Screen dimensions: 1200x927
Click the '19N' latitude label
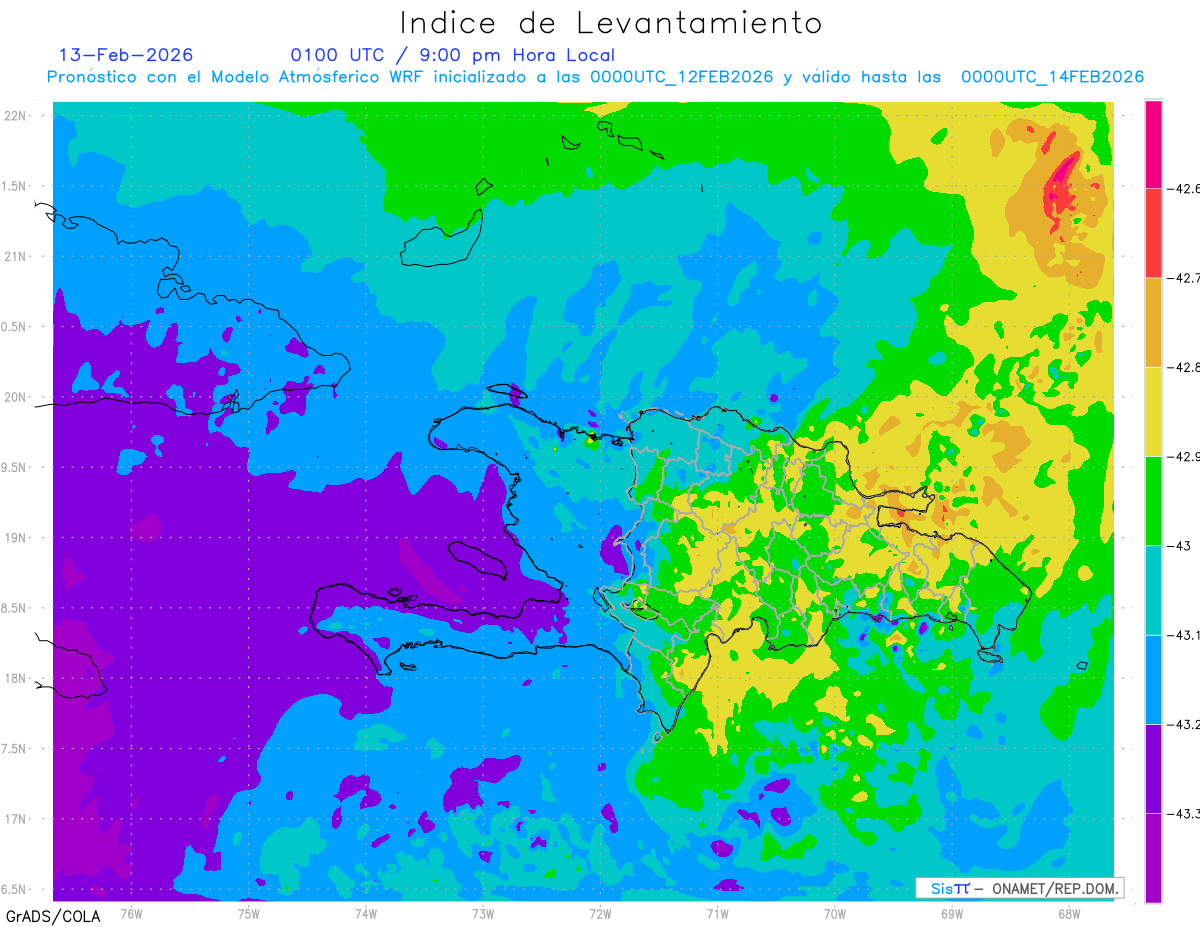15,537
